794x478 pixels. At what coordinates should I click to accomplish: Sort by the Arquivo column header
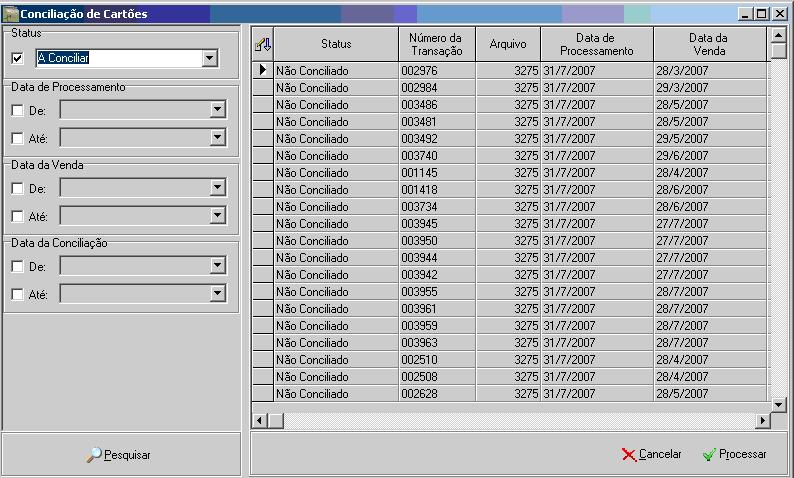point(508,44)
